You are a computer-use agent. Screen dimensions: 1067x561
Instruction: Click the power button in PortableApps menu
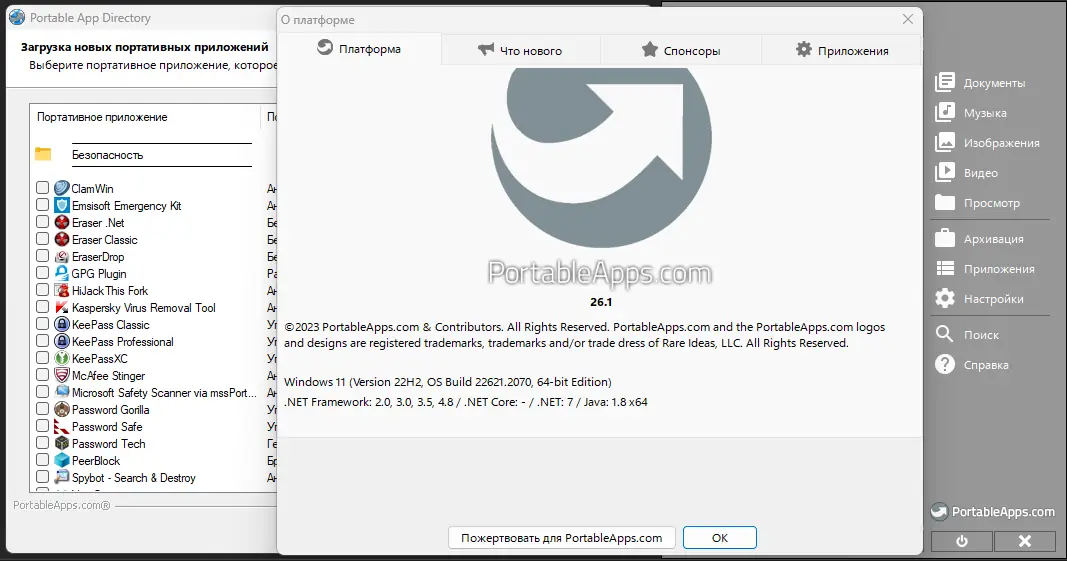coord(962,541)
